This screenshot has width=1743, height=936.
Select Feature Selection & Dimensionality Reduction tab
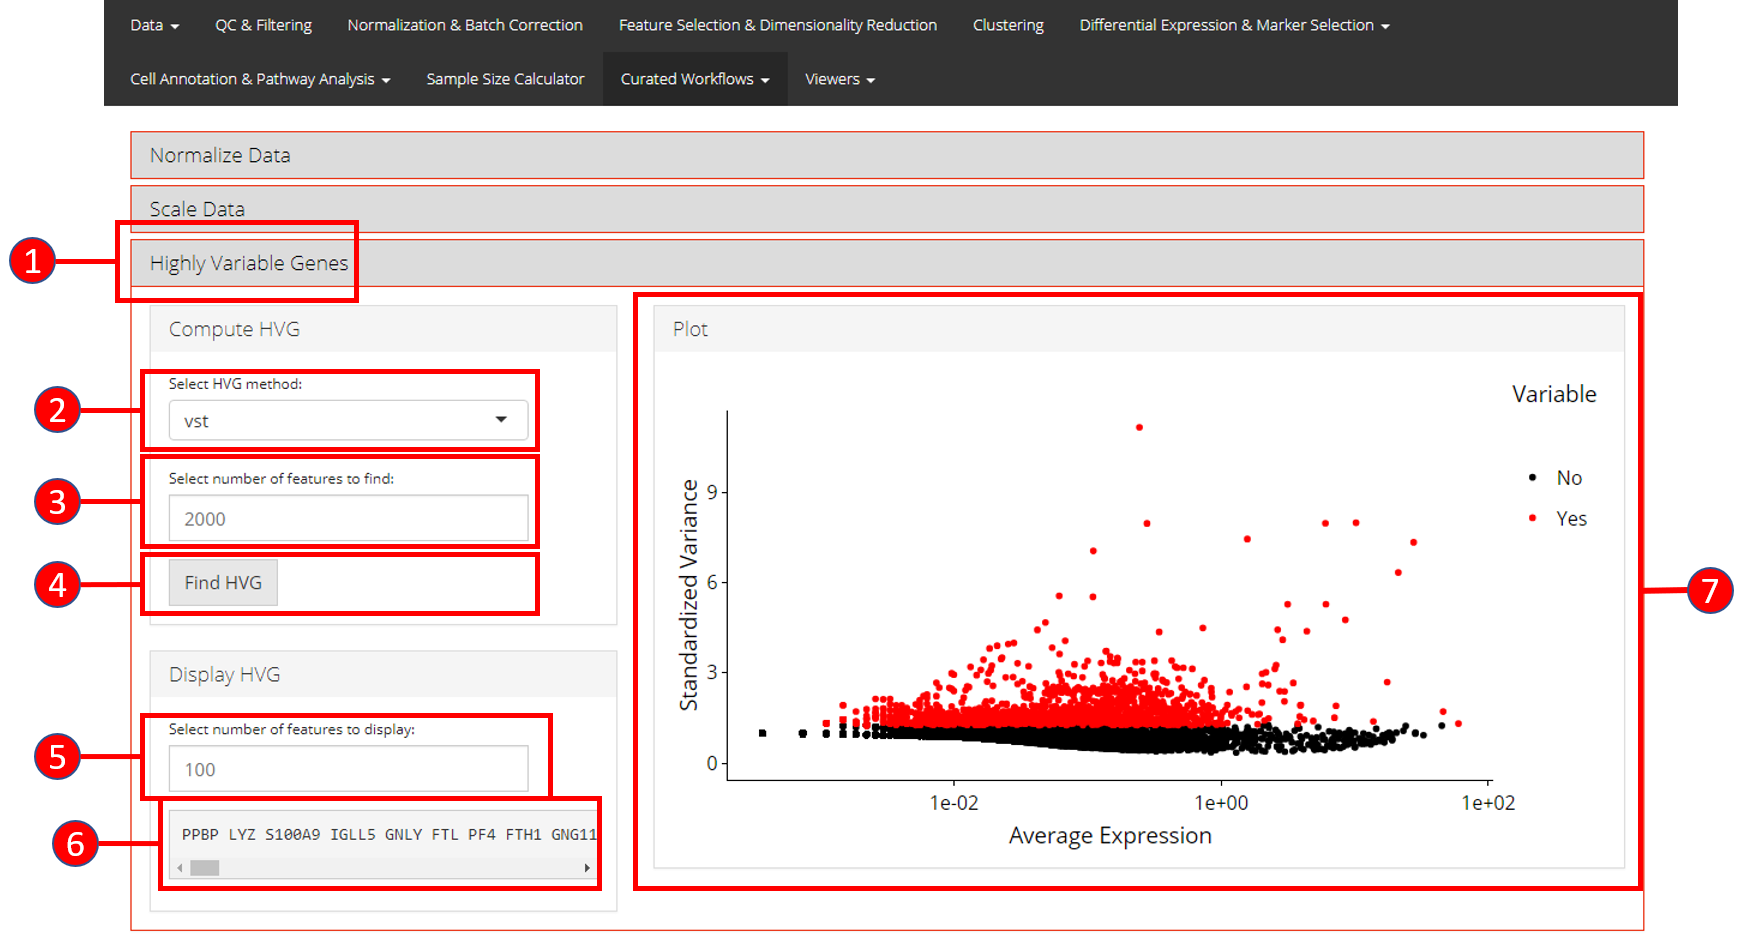pyautogui.click(x=777, y=25)
